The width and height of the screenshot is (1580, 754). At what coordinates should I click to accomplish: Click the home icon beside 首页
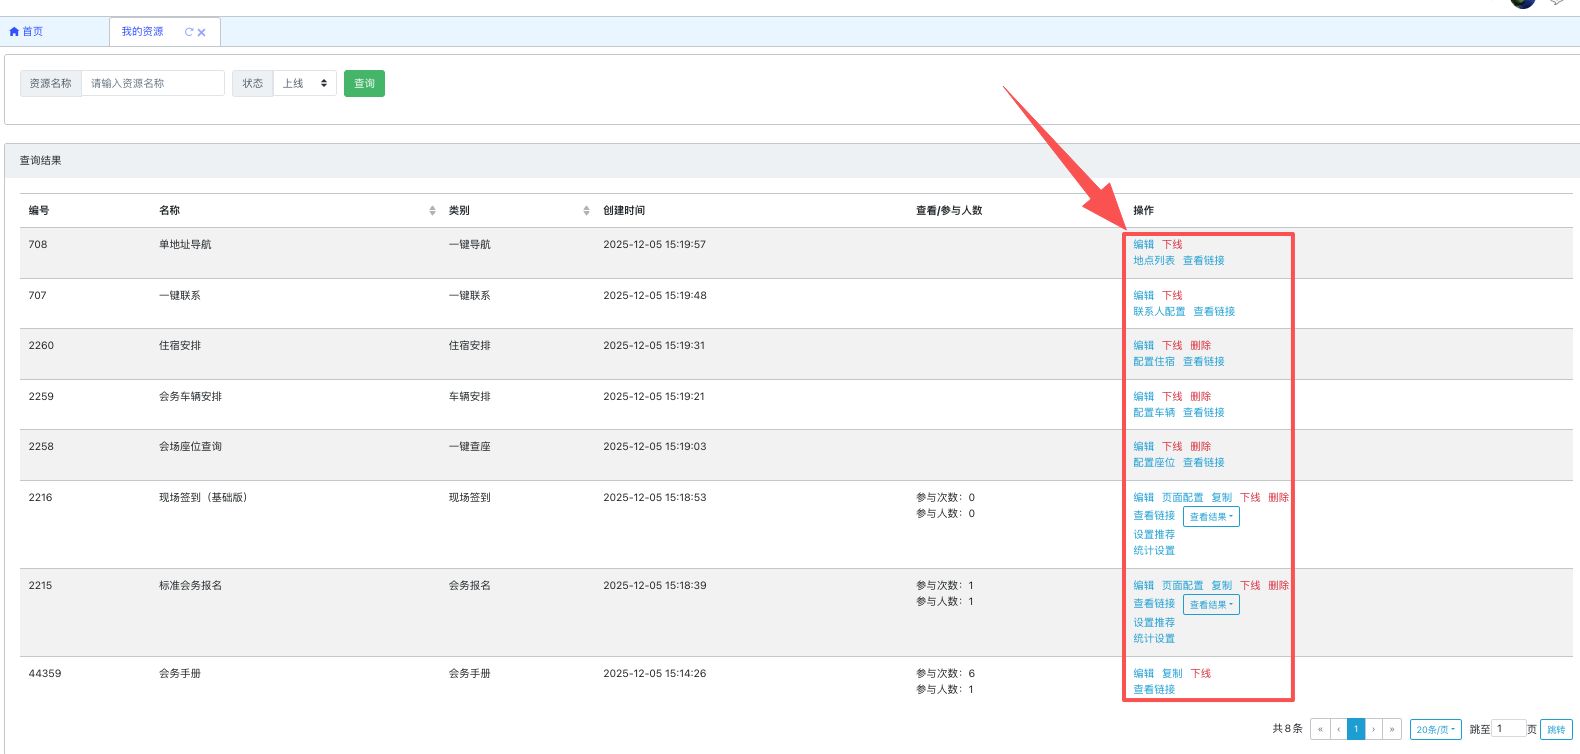click(14, 32)
